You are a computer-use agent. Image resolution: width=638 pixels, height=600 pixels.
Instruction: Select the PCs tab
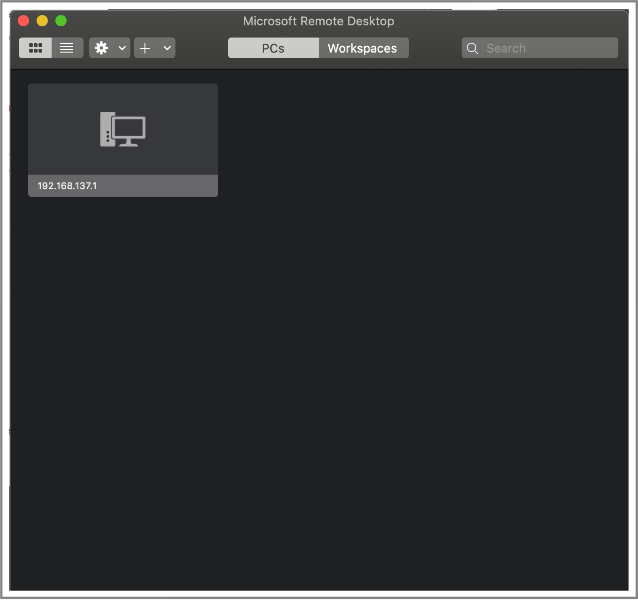[273, 48]
